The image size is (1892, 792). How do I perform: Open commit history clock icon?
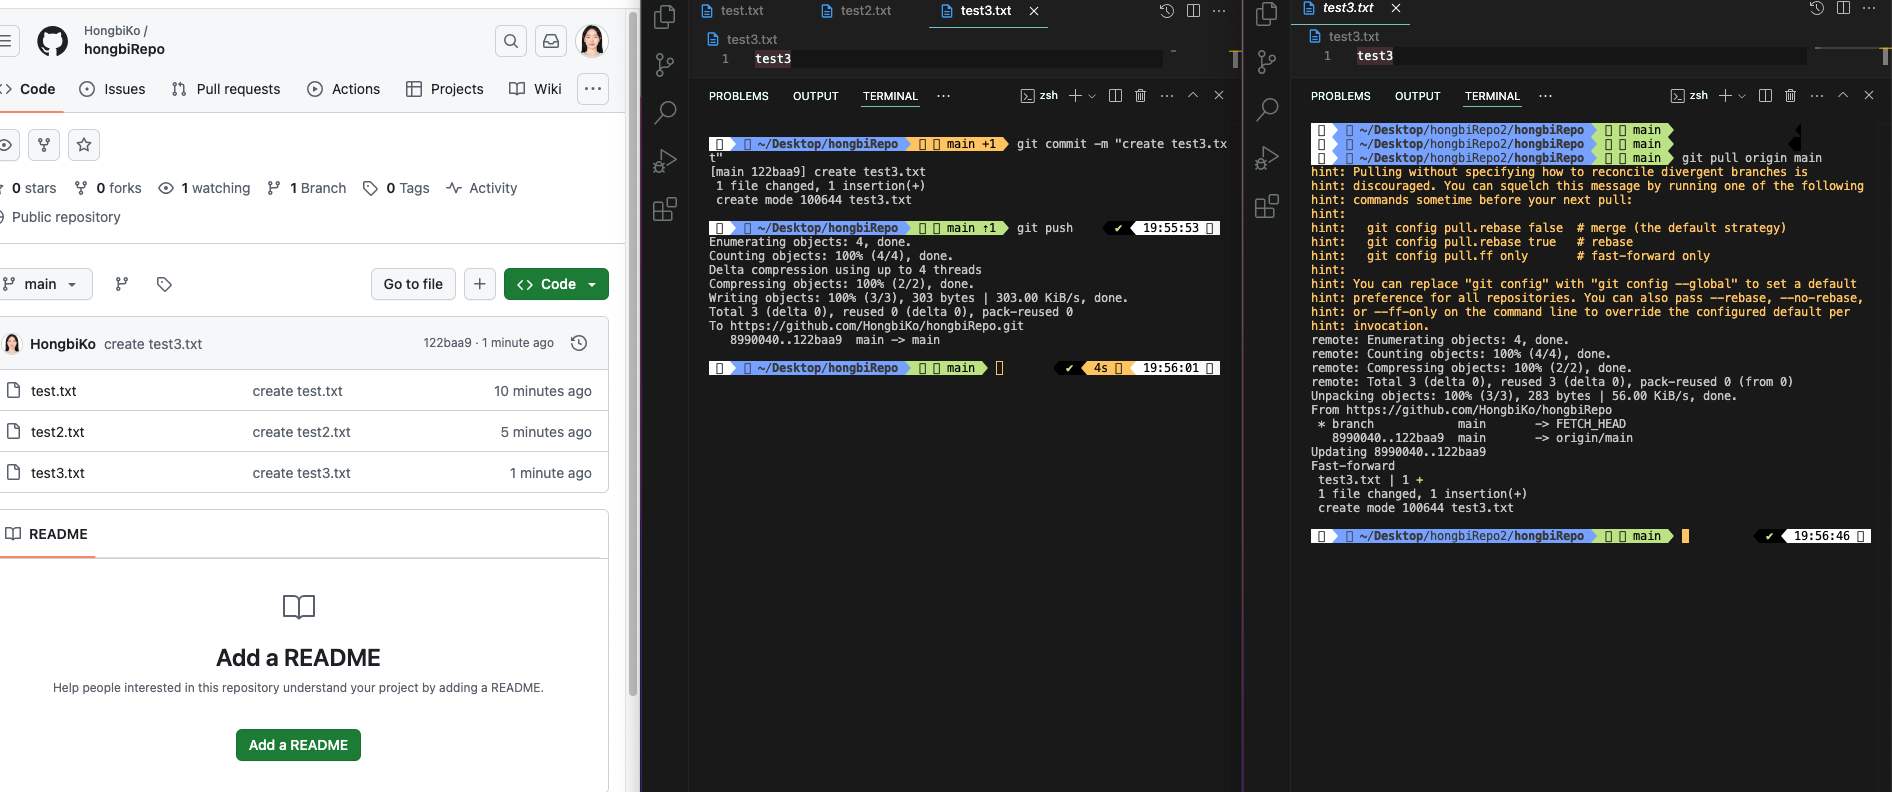pos(578,343)
